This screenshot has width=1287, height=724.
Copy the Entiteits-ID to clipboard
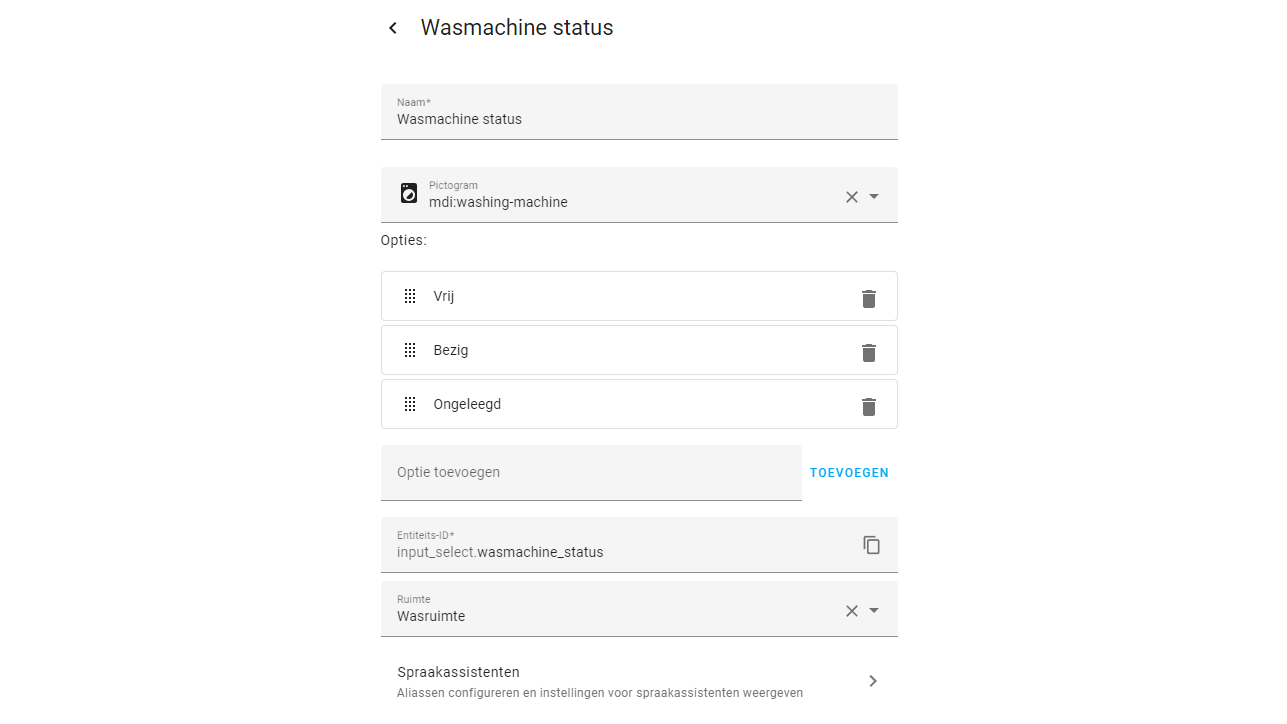point(872,545)
